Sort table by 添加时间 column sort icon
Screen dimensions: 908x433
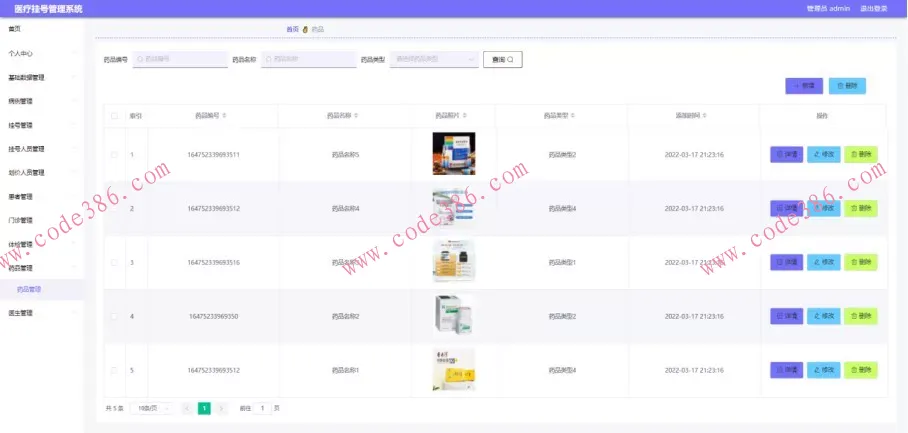[705, 116]
